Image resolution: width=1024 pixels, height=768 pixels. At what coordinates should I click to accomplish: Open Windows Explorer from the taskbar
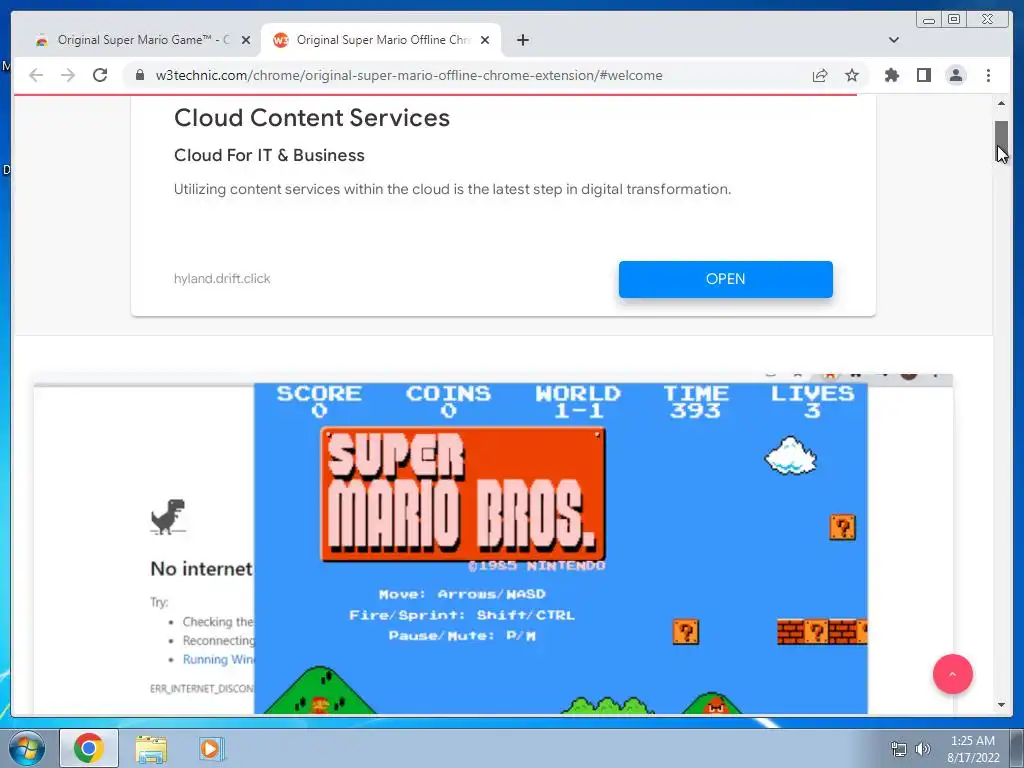pyautogui.click(x=151, y=749)
